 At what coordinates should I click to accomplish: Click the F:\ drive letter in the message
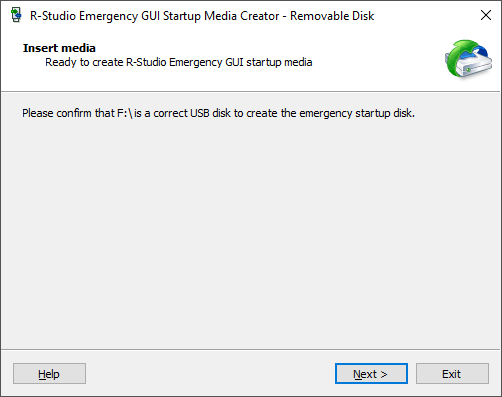(x=125, y=113)
